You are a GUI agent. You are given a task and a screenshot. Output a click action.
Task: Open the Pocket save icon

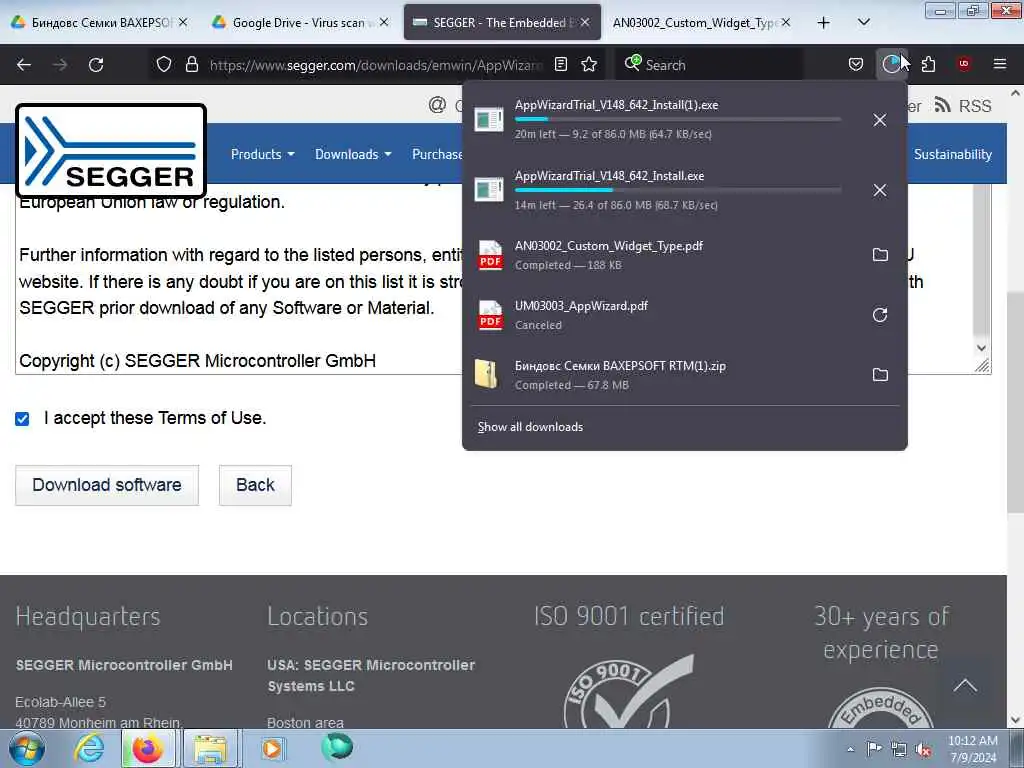pos(856,64)
